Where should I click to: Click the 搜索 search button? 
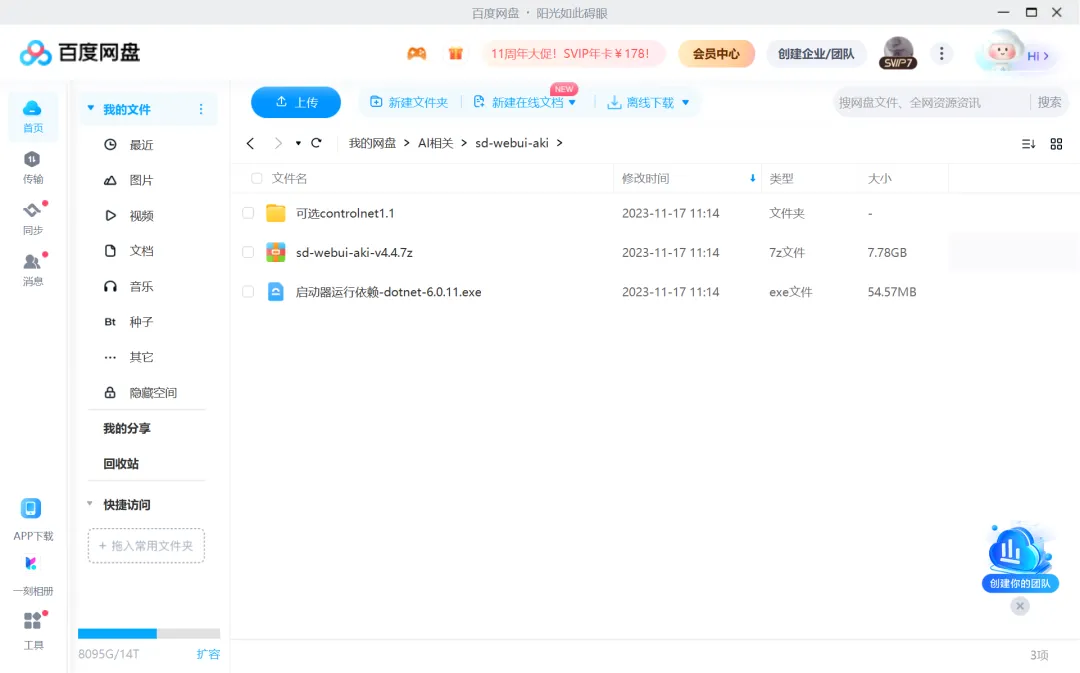pyautogui.click(x=1049, y=103)
